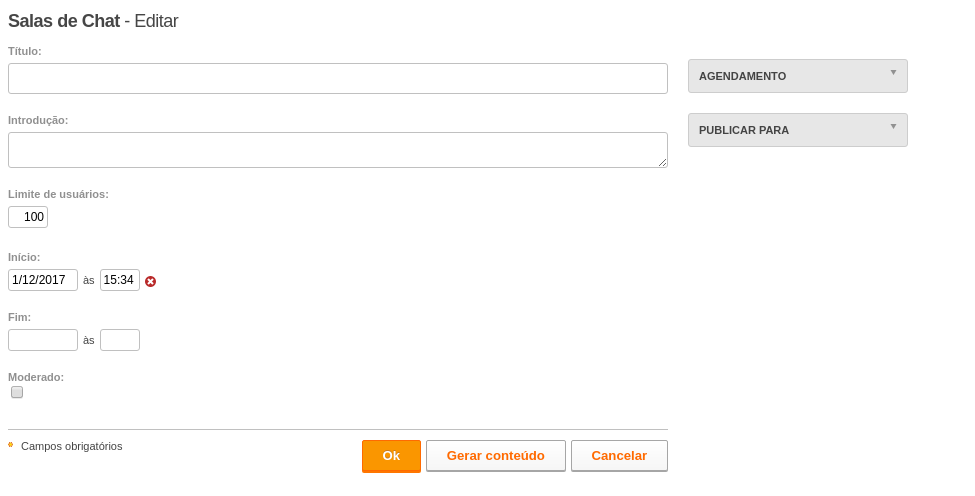This screenshot has height=496, width=975.
Task: Click inside the Introdução text area
Action: pyautogui.click(x=338, y=150)
